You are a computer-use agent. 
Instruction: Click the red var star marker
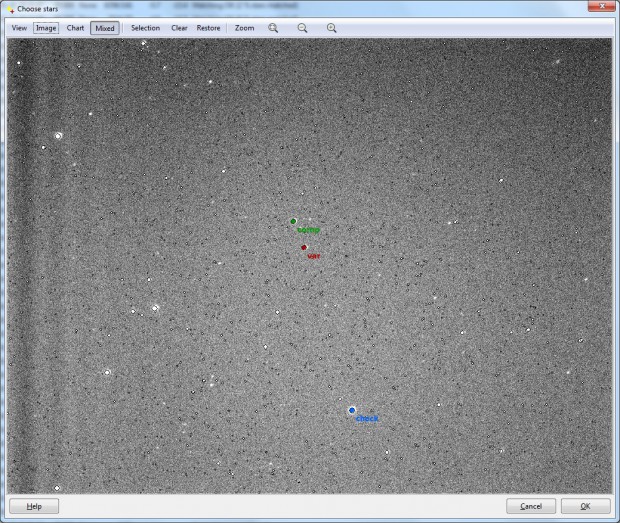coord(304,247)
